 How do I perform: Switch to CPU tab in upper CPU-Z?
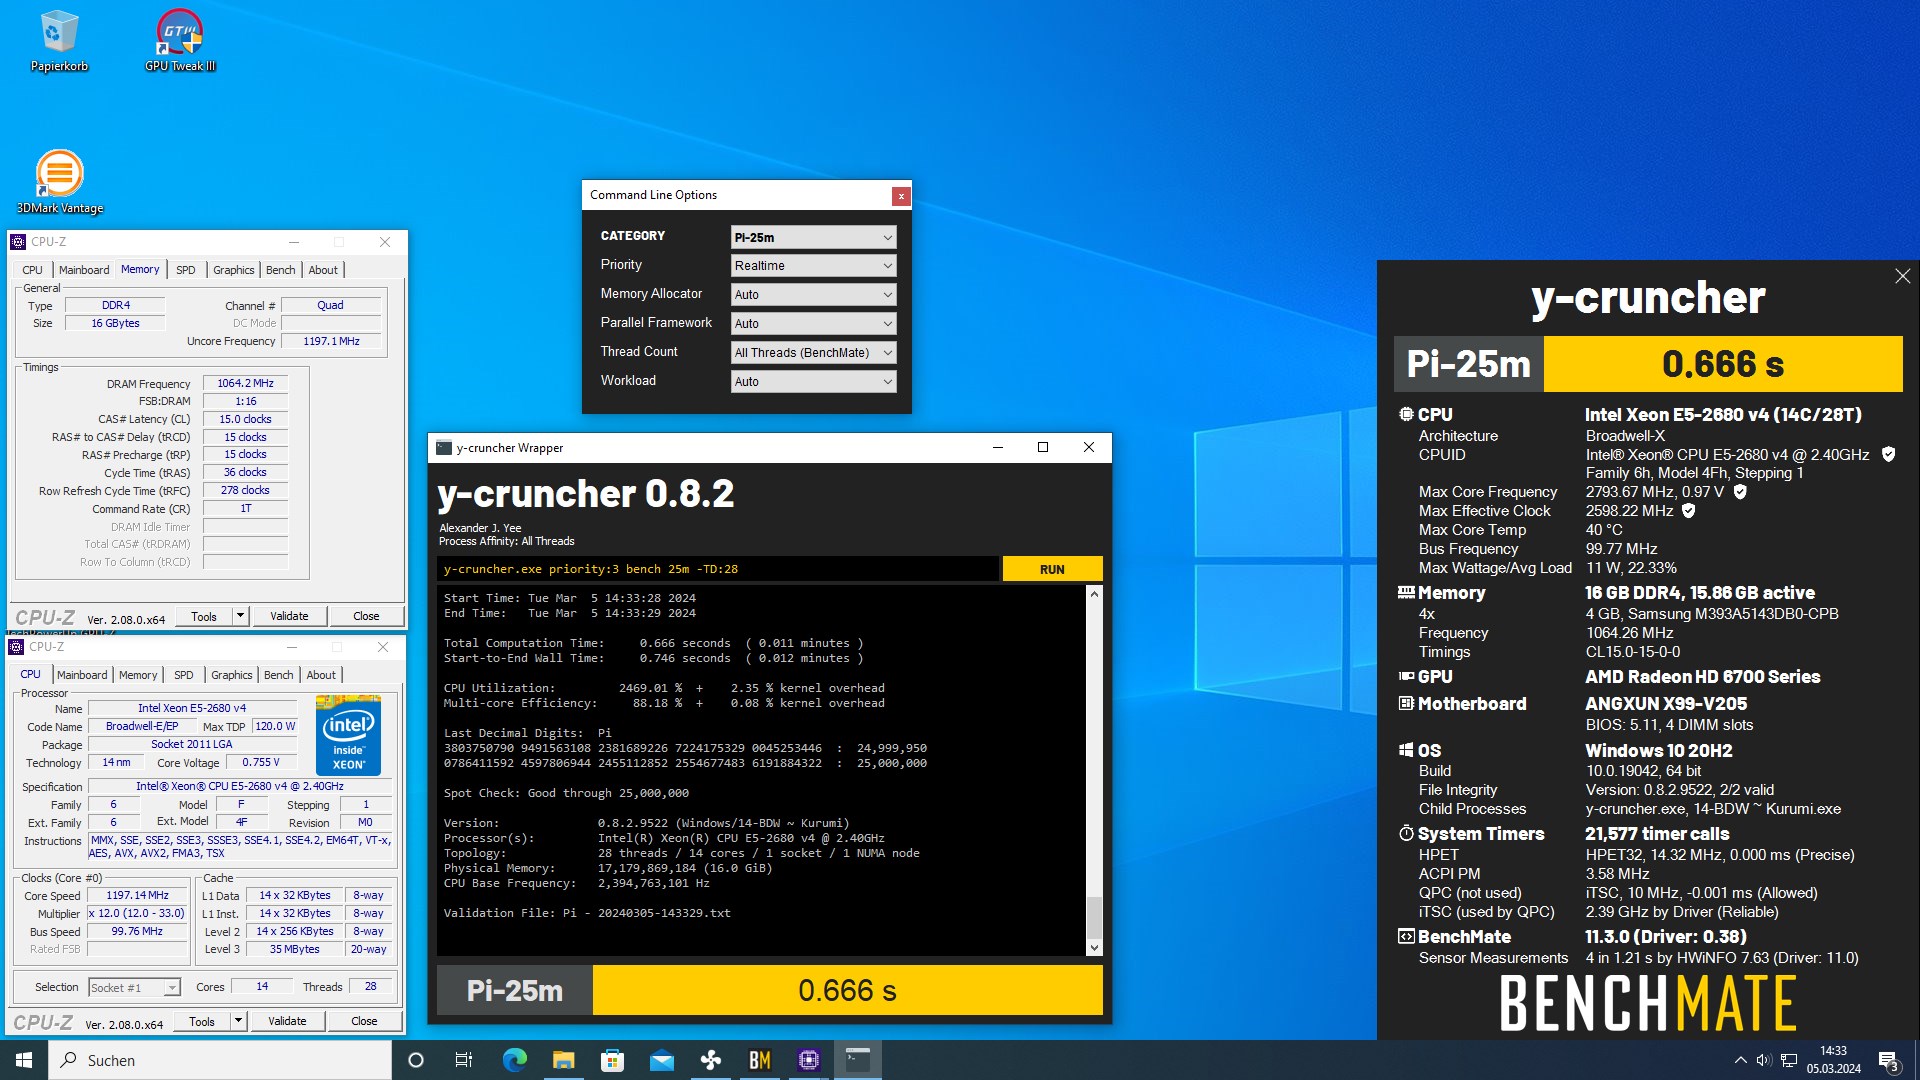point(32,270)
